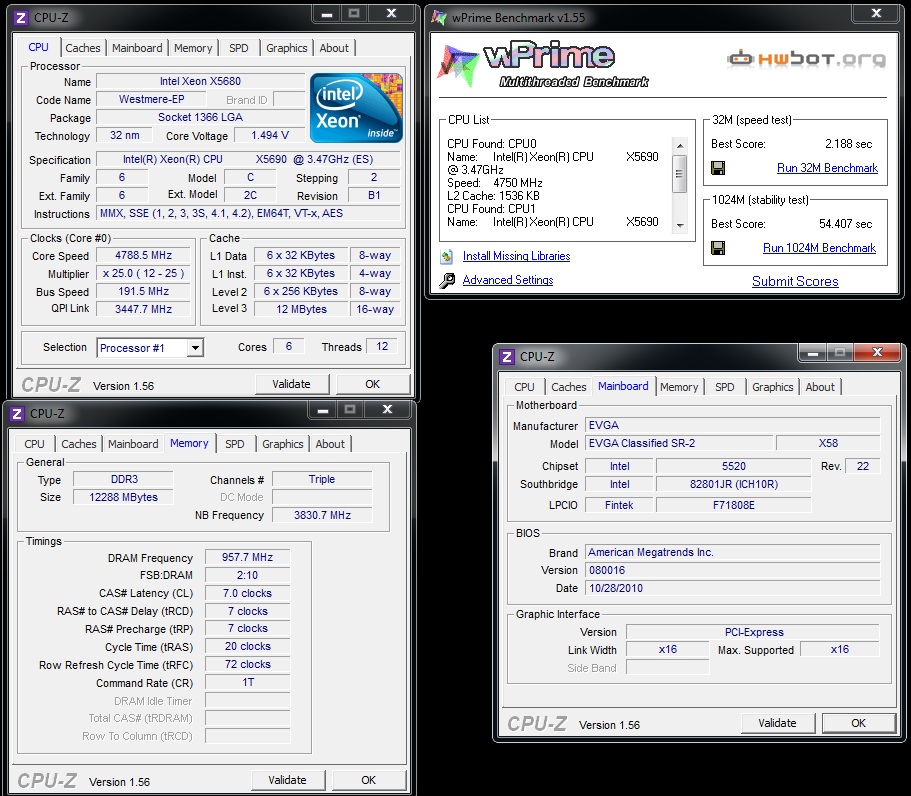Click the CPU List scrollbar thumb
The width and height of the screenshot is (911, 796).
click(x=680, y=174)
